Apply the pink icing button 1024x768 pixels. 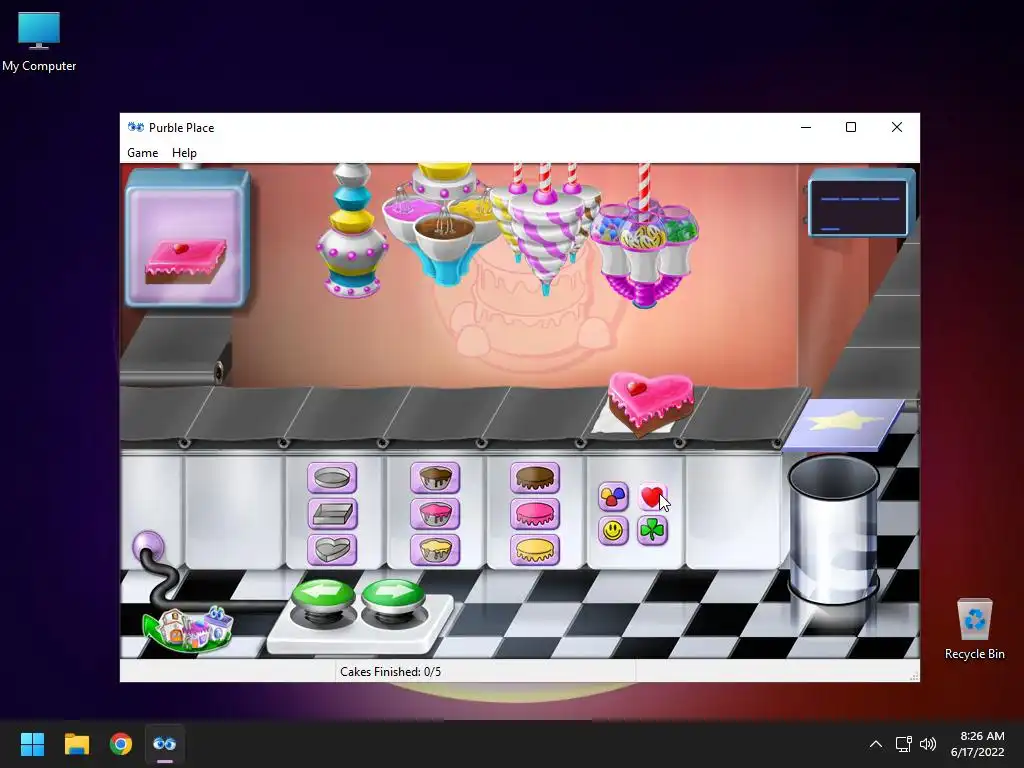click(535, 514)
